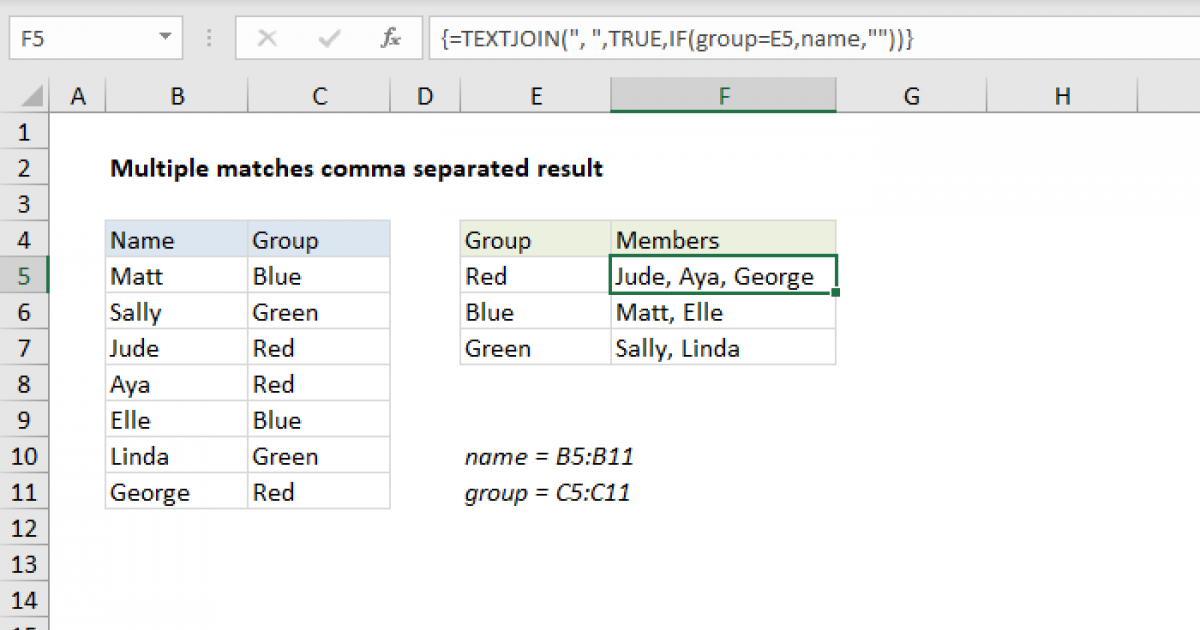Image resolution: width=1200 pixels, height=630 pixels.
Task: Select row 5 header
Action: pos(25,276)
